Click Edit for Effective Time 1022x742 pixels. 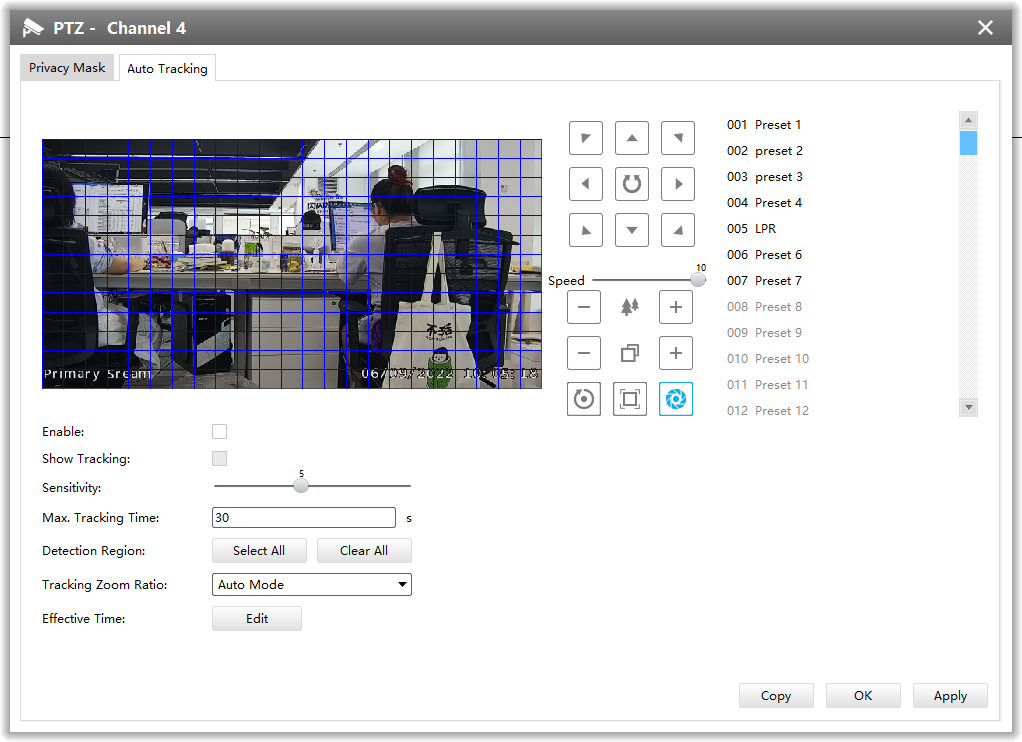(257, 619)
